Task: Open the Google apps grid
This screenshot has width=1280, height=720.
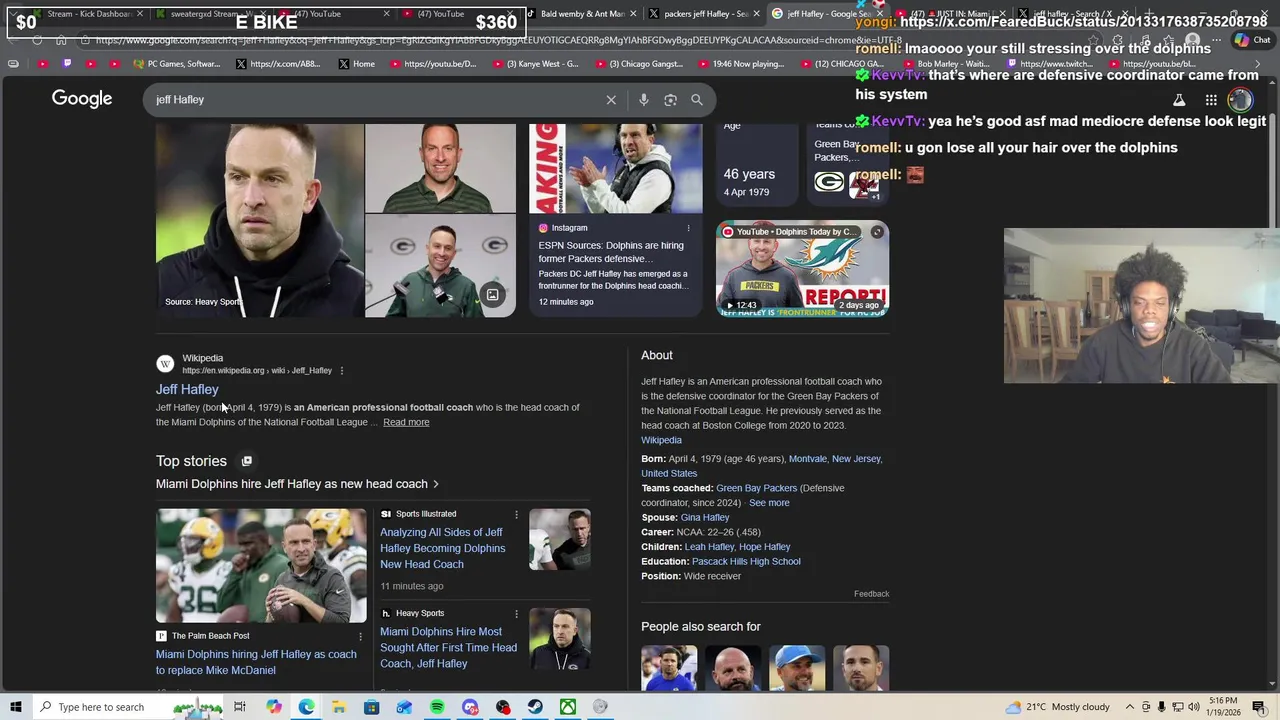Action: [1211, 100]
